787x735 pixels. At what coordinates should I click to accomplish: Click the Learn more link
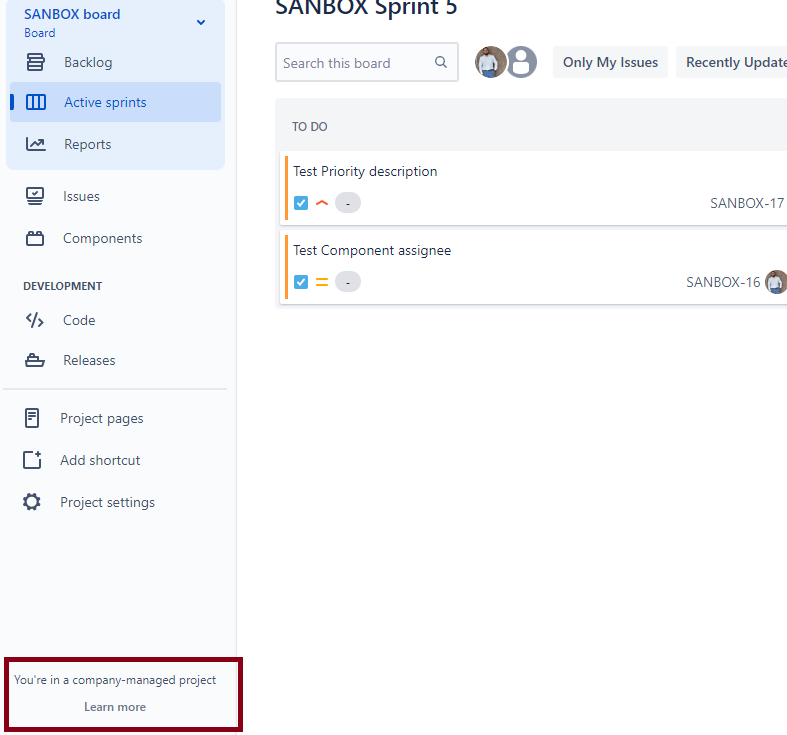[115, 706]
